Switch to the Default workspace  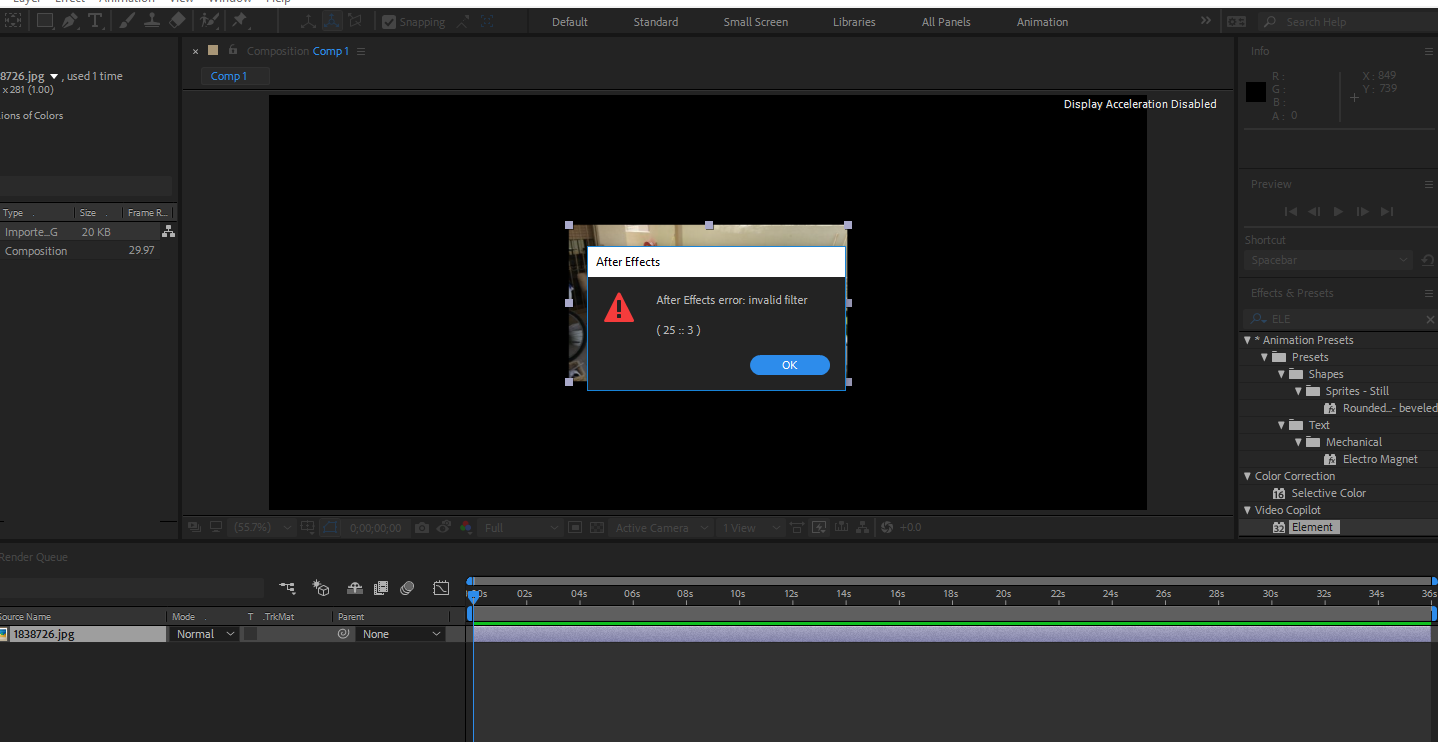click(570, 22)
